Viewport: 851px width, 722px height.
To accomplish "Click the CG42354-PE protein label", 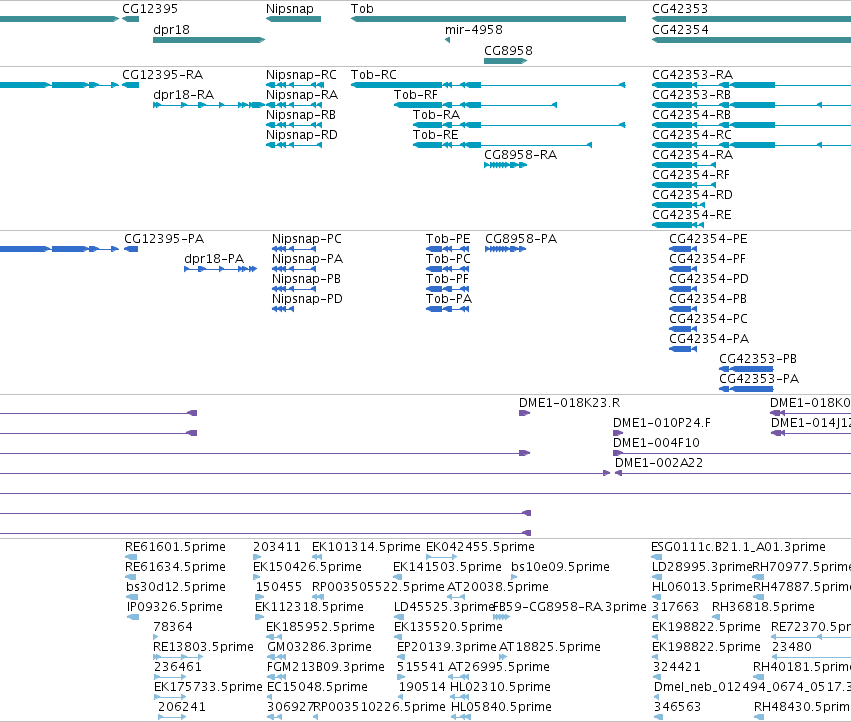I will click(708, 239).
